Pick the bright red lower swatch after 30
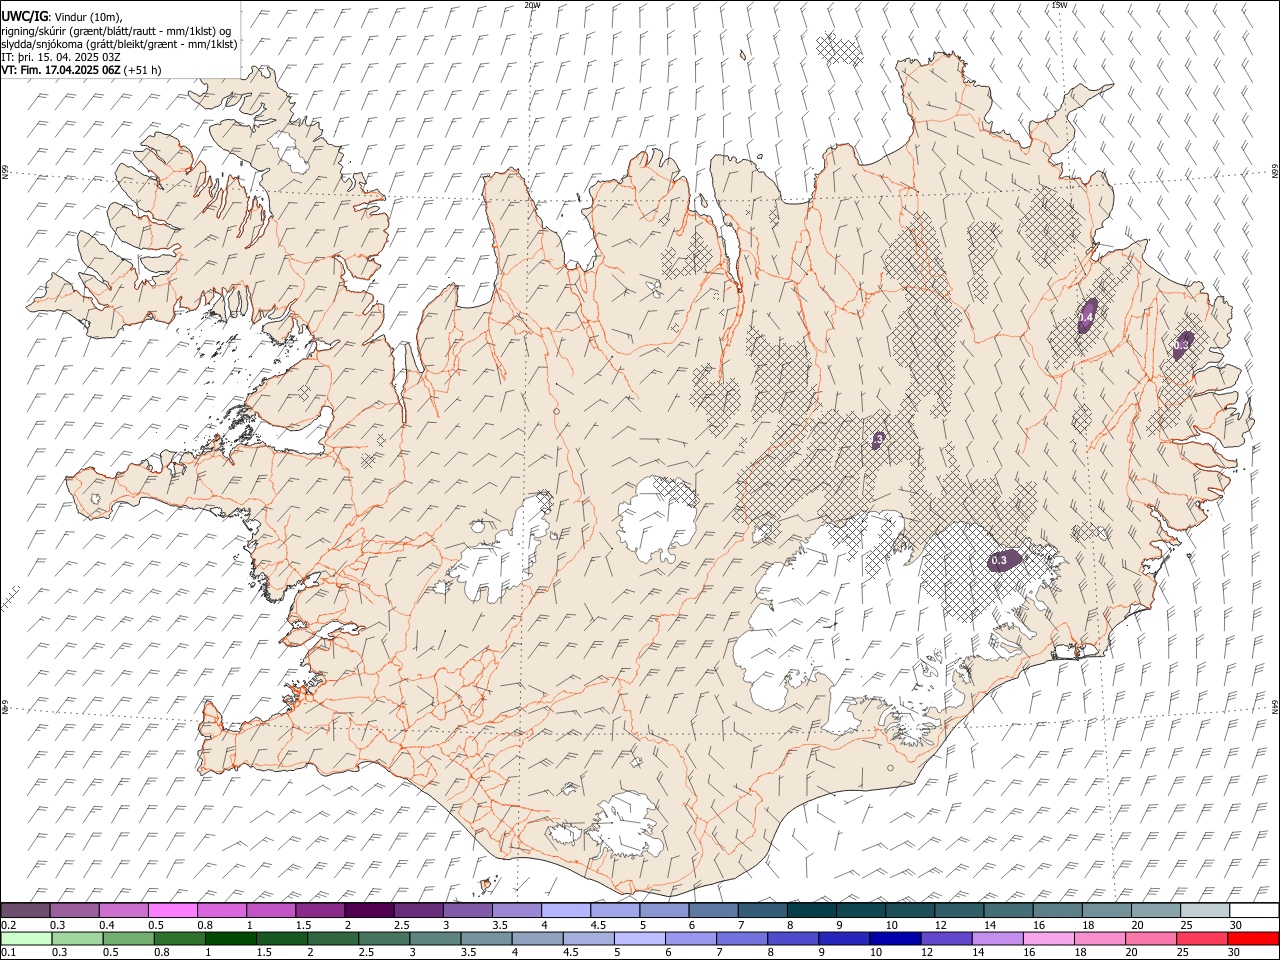The width and height of the screenshot is (1280, 960). click(x=1253, y=938)
